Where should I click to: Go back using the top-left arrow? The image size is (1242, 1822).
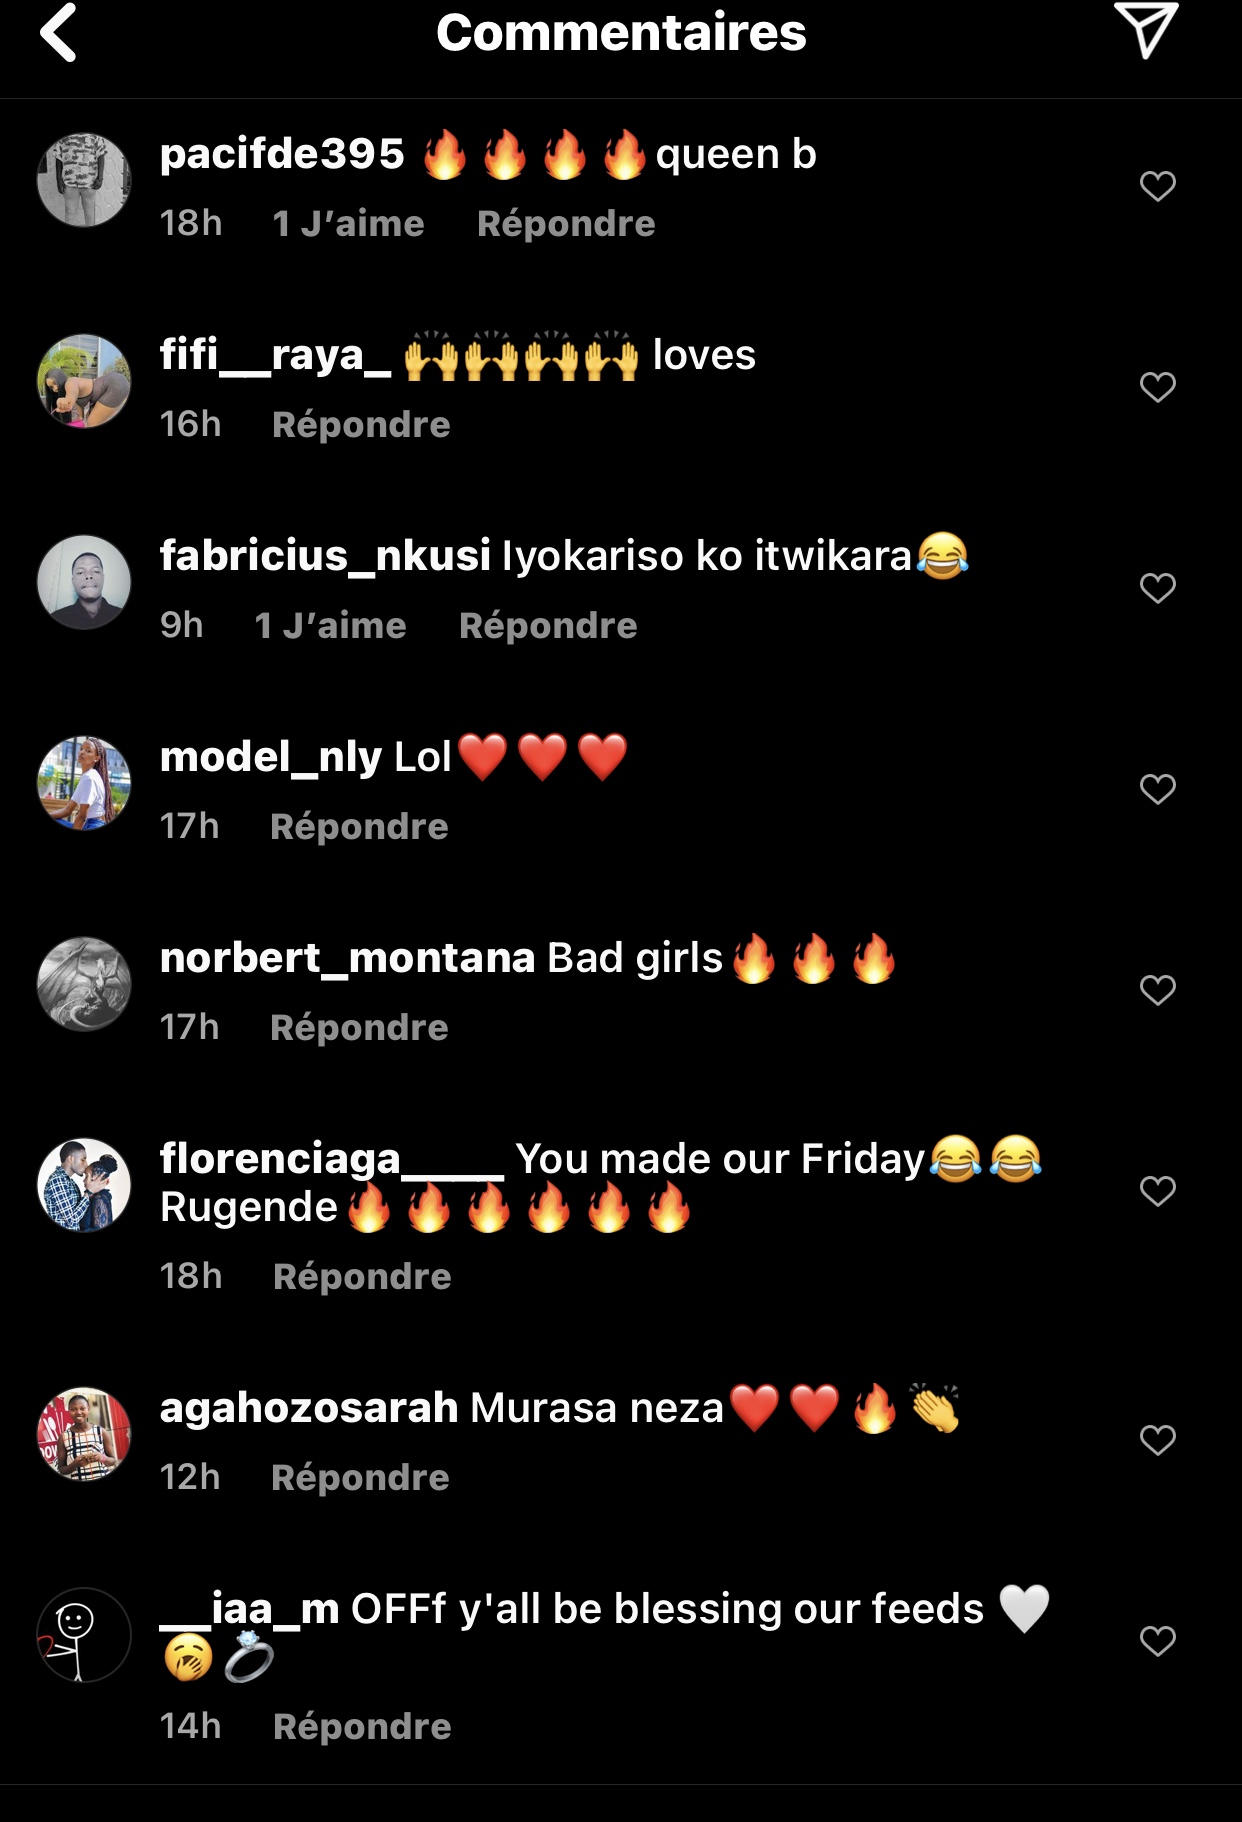point(58,33)
